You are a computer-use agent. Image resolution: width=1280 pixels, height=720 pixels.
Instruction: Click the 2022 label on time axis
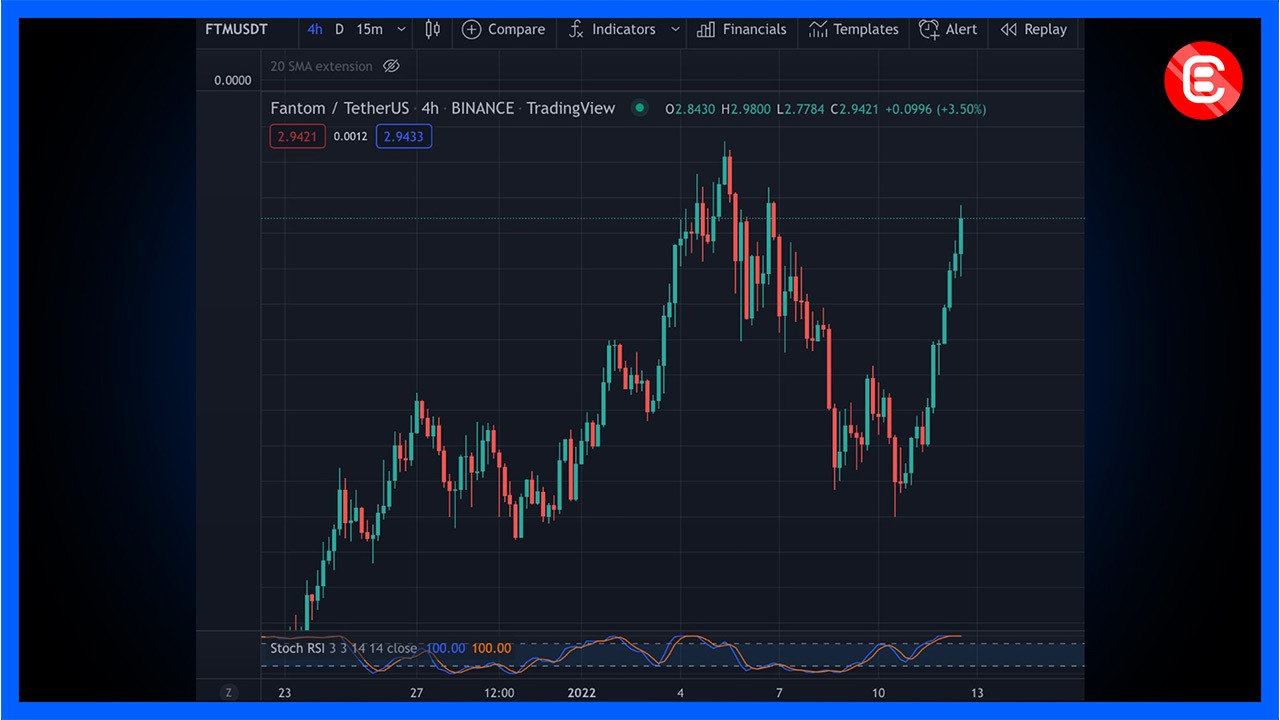582,693
